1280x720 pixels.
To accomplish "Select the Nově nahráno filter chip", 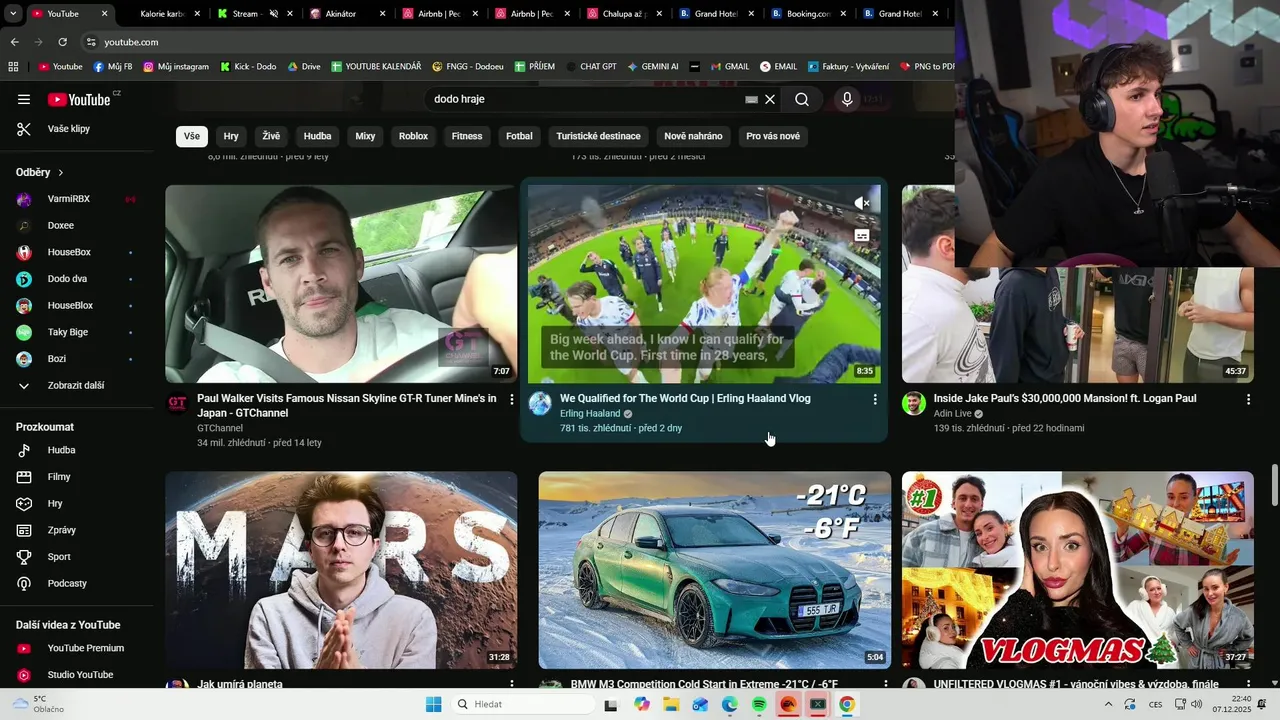I will 693,136.
